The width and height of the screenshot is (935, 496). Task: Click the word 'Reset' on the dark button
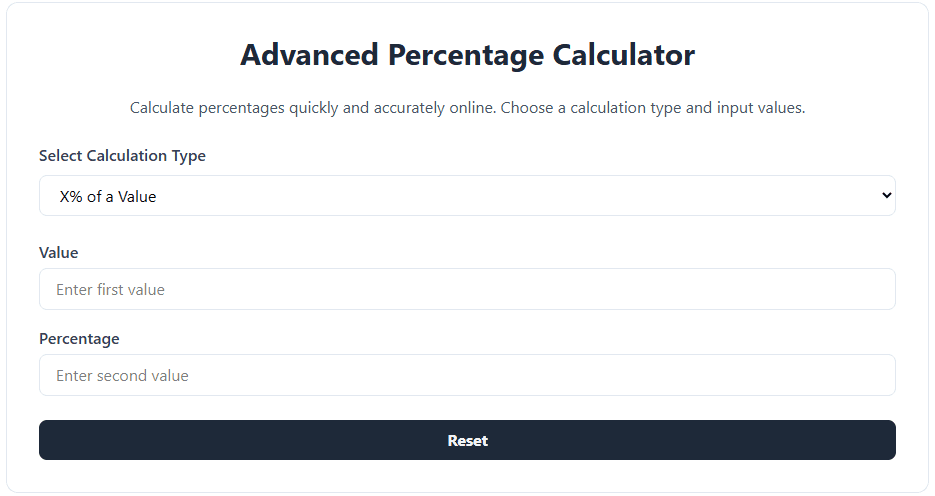pyautogui.click(x=467, y=440)
